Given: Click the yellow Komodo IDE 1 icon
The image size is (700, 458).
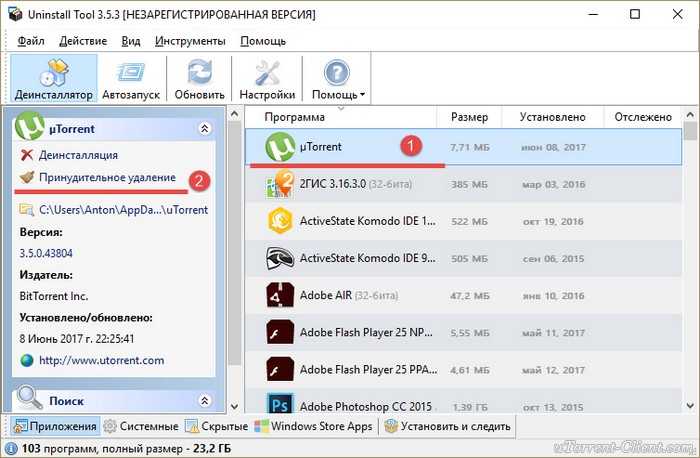Looking at the screenshot, I should (280, 221).
